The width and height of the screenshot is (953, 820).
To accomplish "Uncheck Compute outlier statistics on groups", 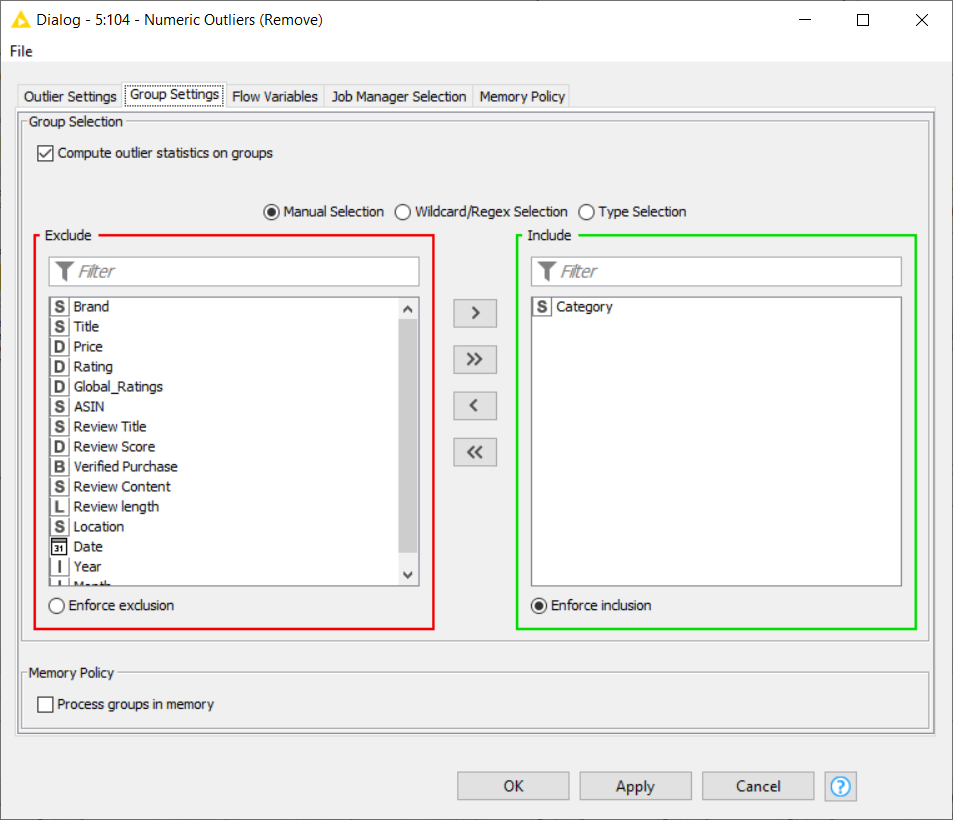I will pos(45,154).
